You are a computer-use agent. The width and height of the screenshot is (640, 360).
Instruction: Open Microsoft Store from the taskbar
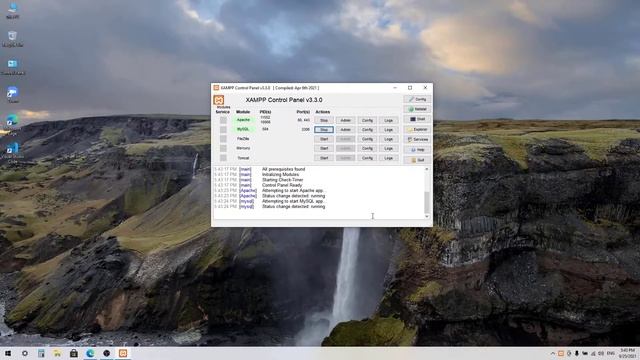pyautogui.click(x=74, y=353)
